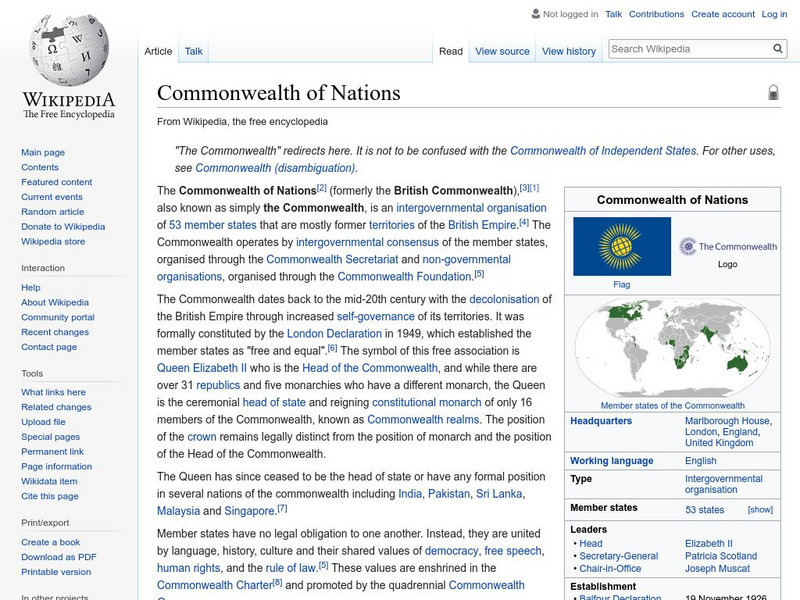The width and height of the screenshot is (800, 600).
Task: Click Upload file link
Action: 43,421
